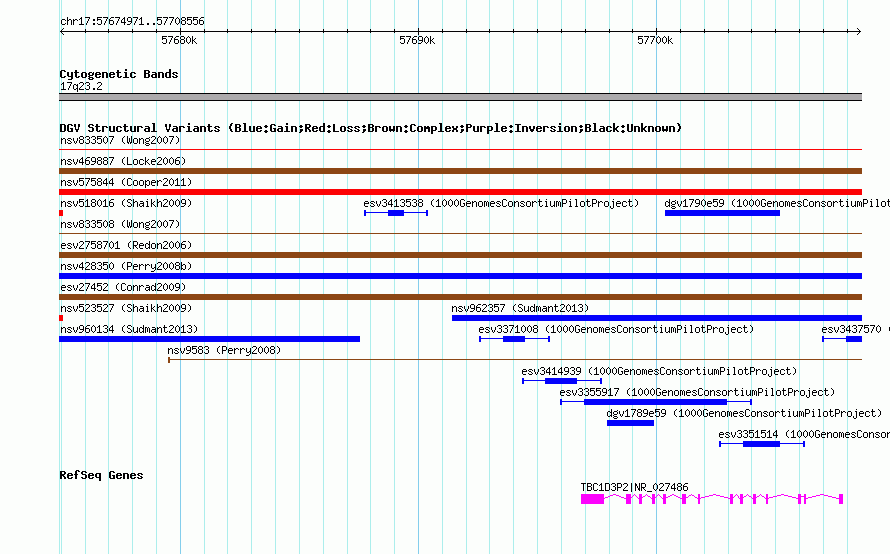Click the small red nsv523527 marker
This screenshot has width=890, height=554.
[61, 318]
